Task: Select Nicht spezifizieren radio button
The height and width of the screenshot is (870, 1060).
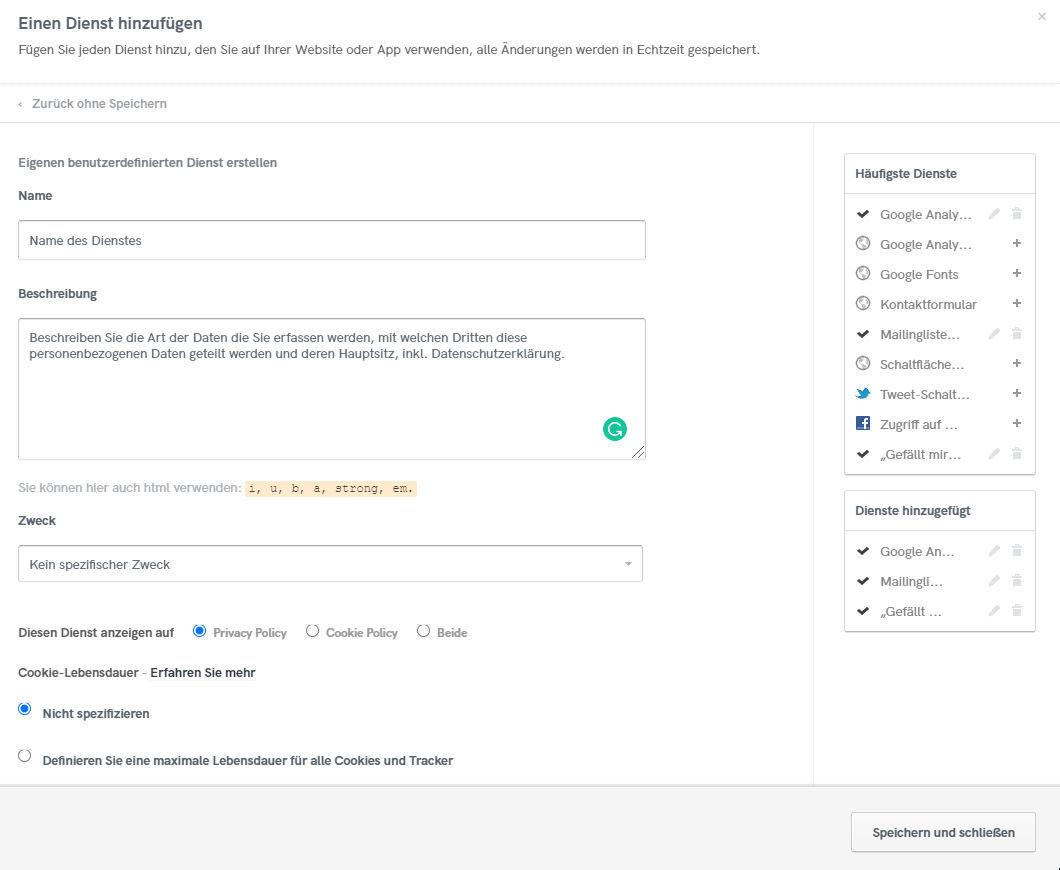Action: (x=25, y=709)
